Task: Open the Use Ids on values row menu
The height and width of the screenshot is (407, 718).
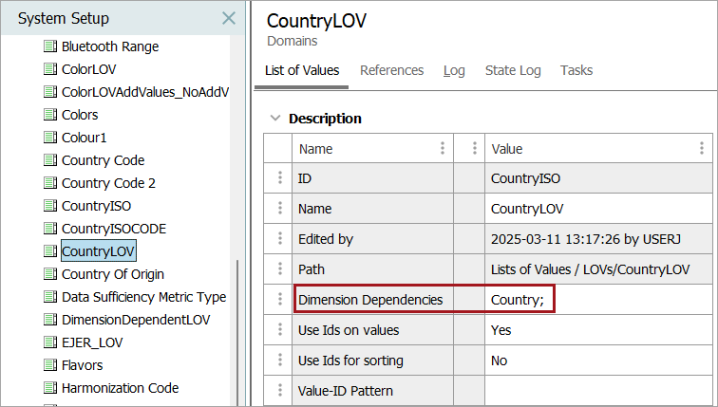Action: pyautogui.click(x=280, y=330)
